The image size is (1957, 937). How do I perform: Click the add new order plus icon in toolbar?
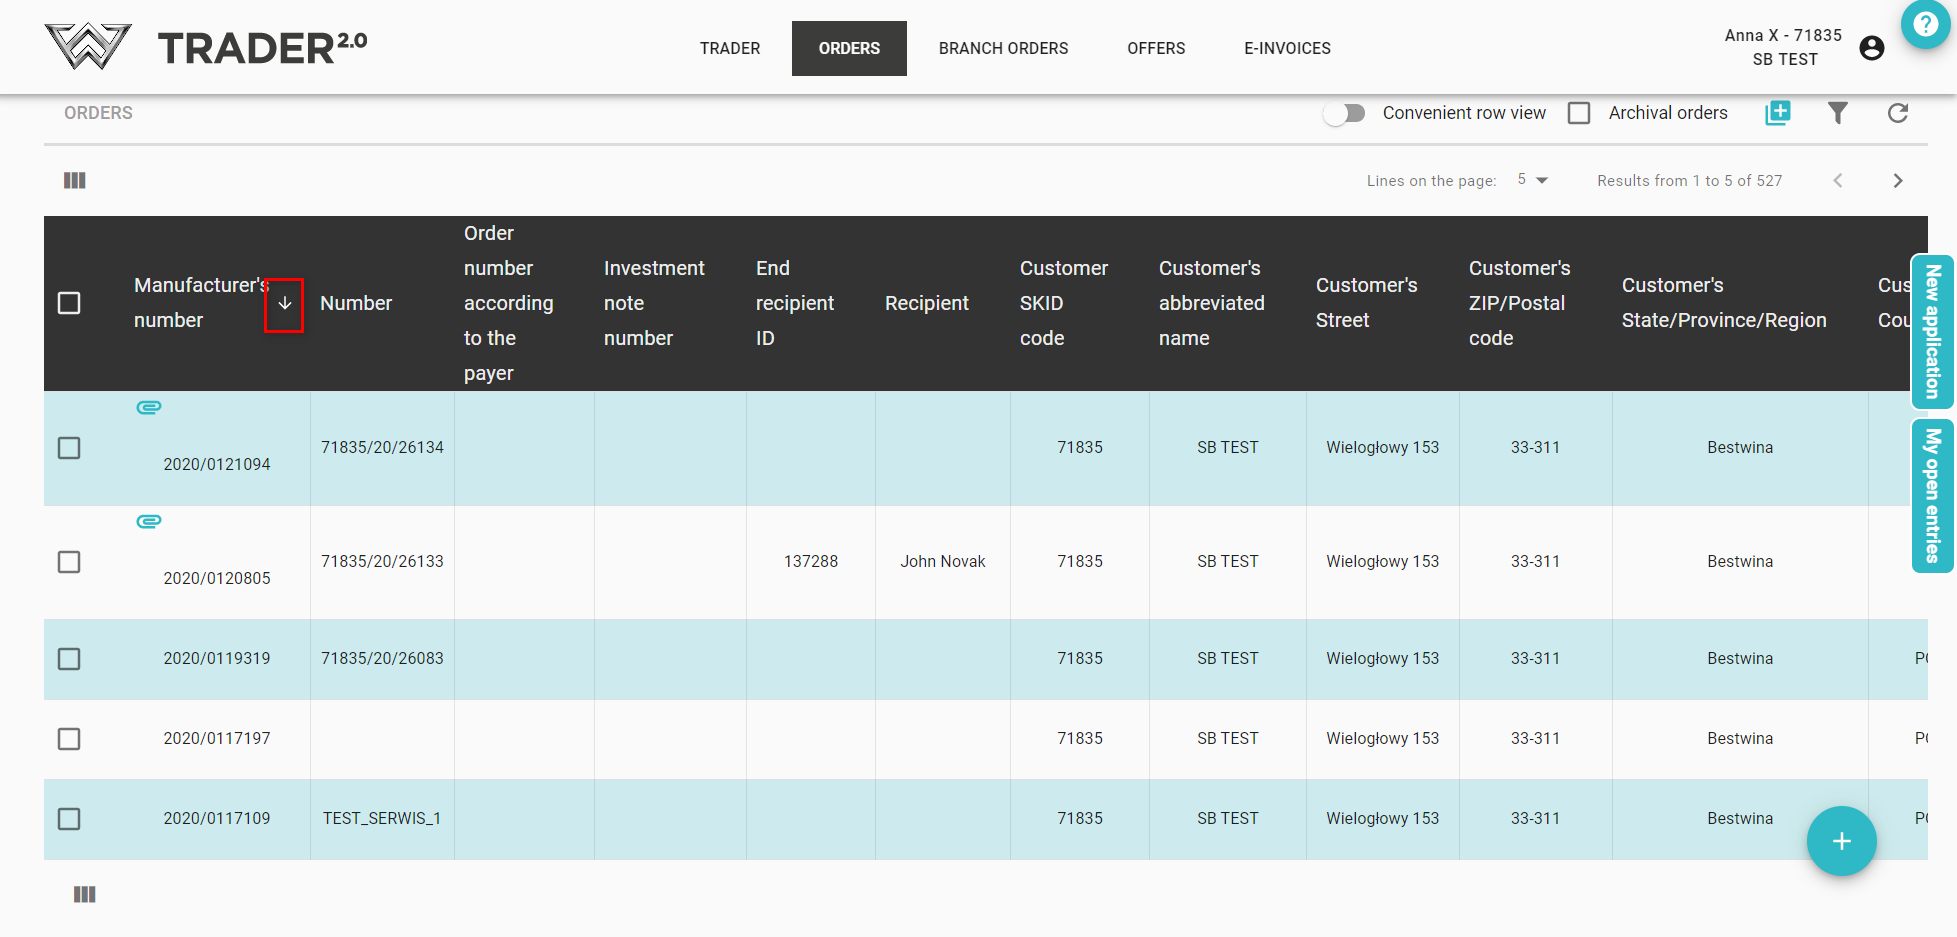click(x=1778, y=113)
